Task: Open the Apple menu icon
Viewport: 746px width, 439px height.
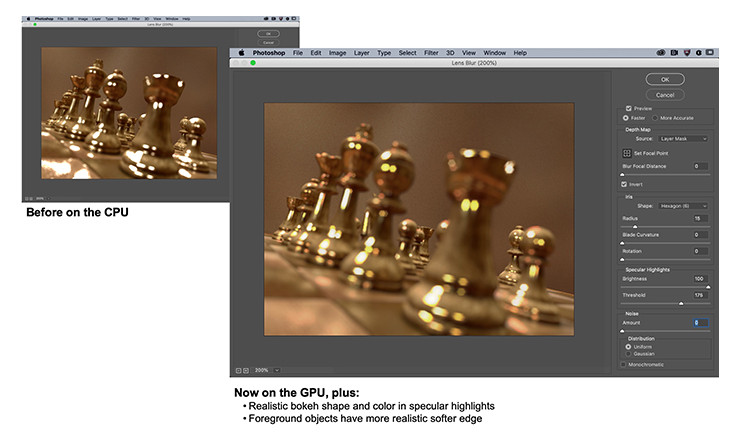Action: (x=241, y=52)
